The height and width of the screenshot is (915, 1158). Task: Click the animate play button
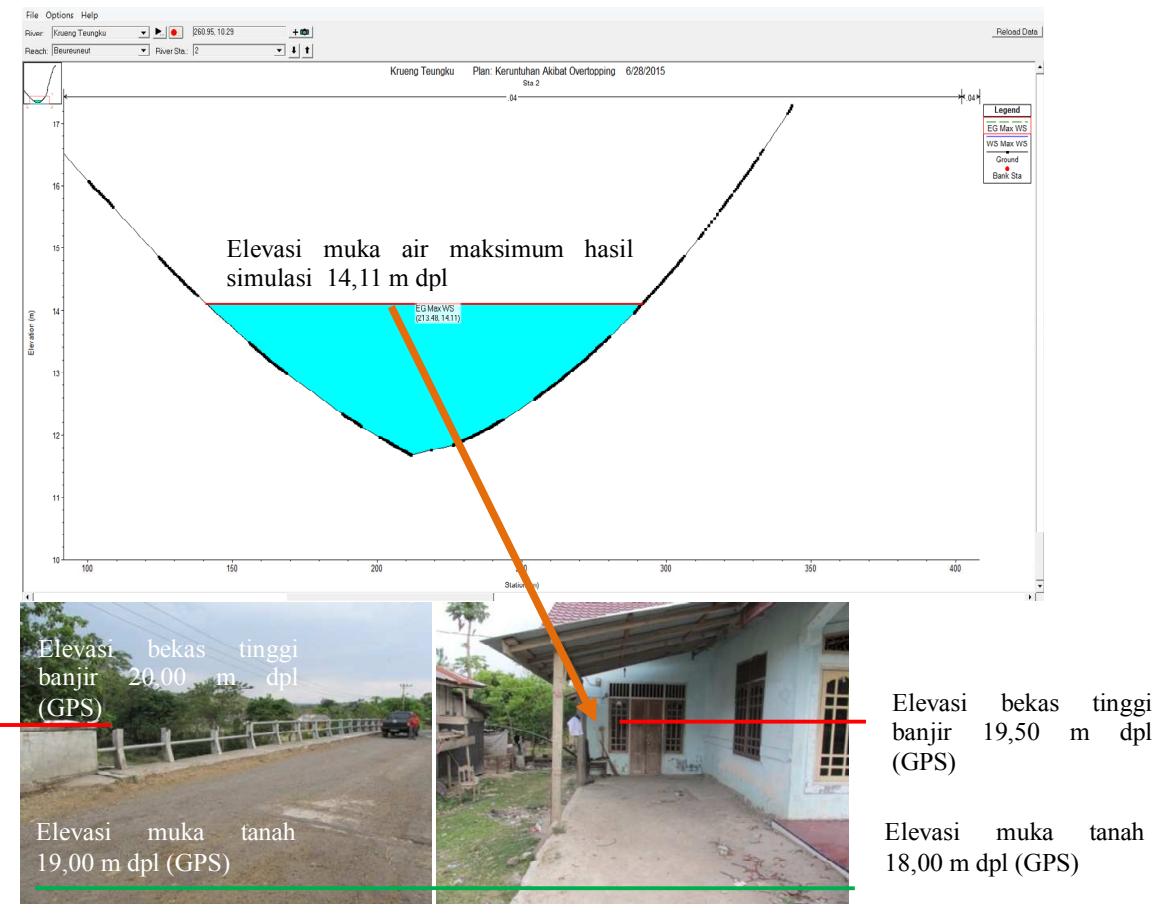159,32
